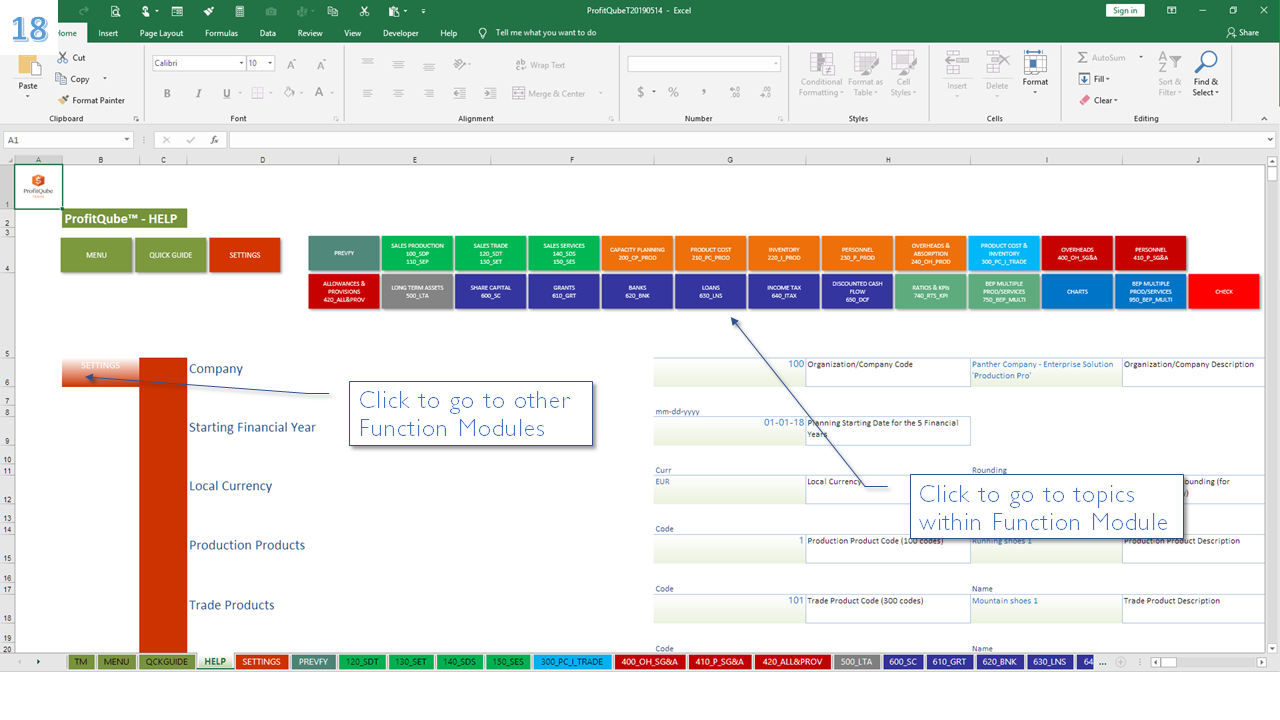Click the Print Preview icon in Quick Access Toolbar
This screenshot has width=1280, height=720.
[116, 11]
